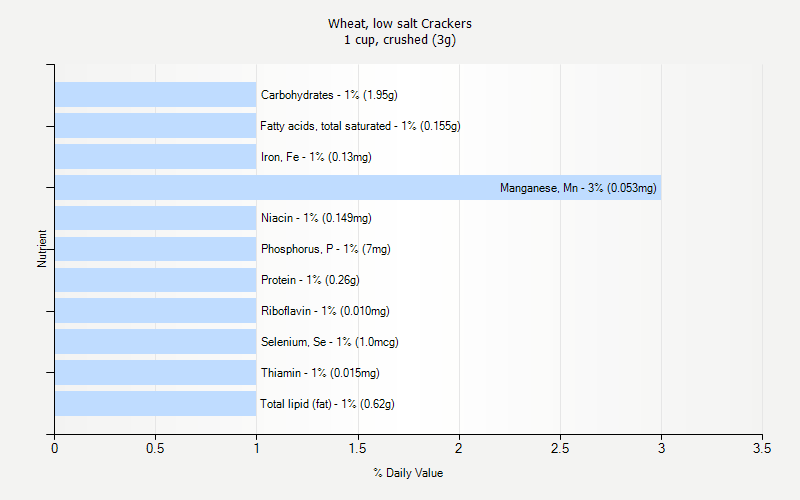
Task: Click label "Total lipid (fat) - 1% (0.62g)"
Action: click(x=327, y=404)
